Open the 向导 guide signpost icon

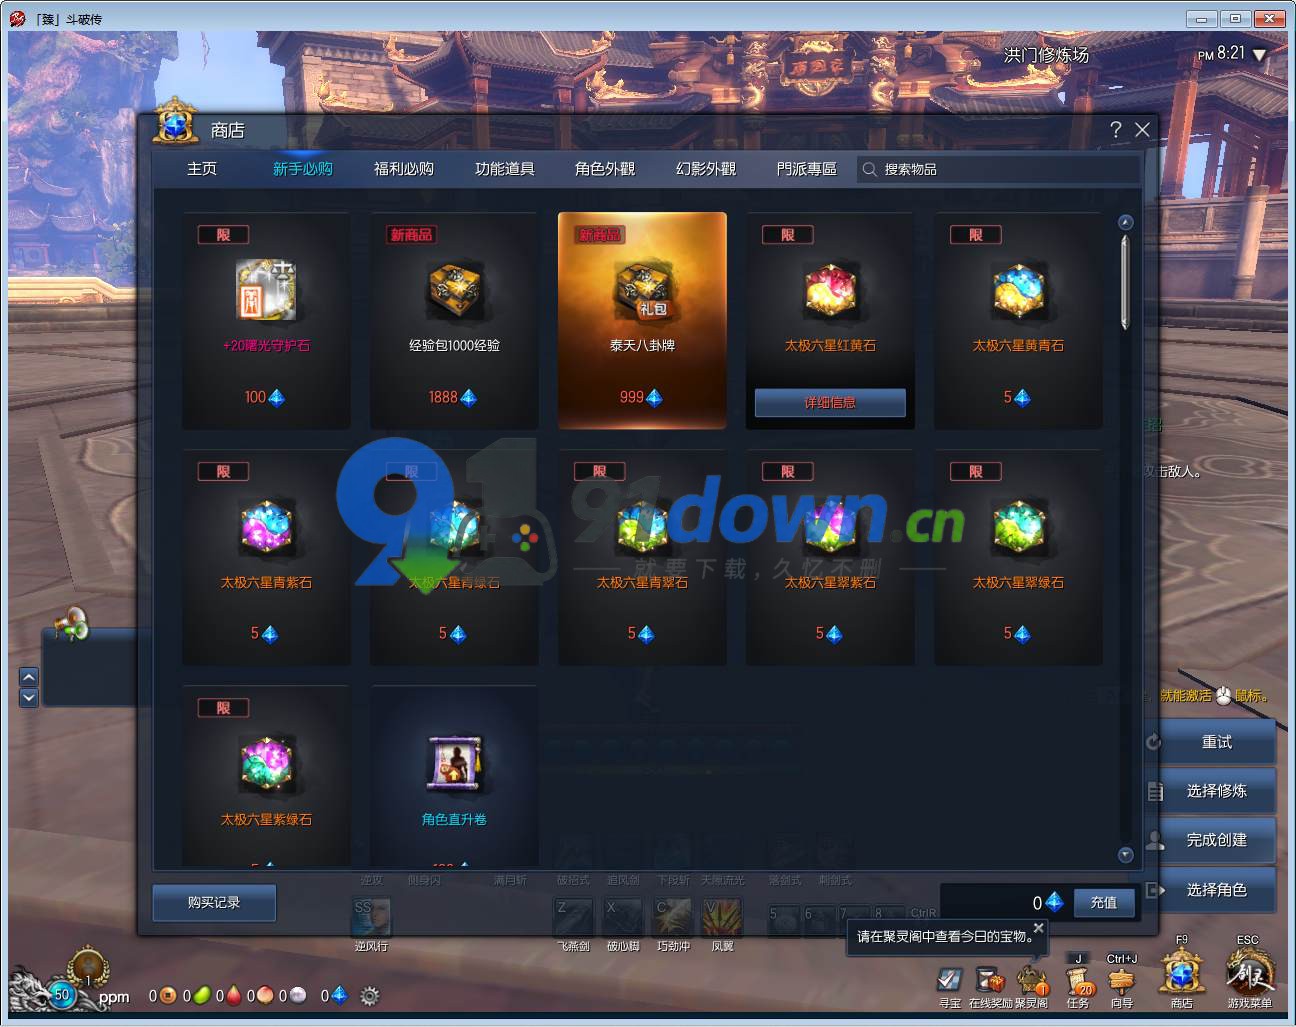[1122, 980]
